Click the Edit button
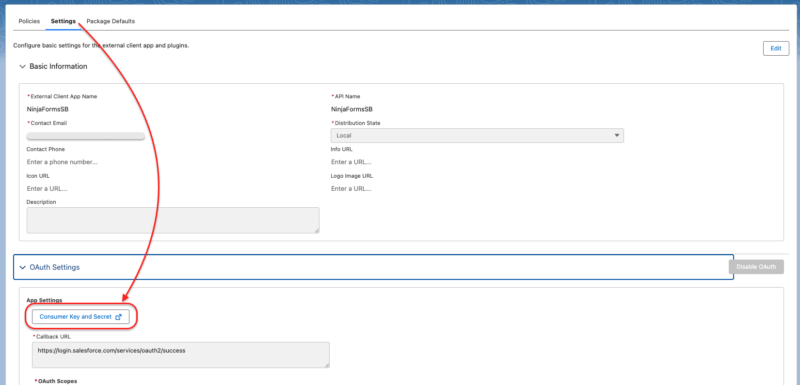Viewport: 800px width, 385px height. [776, 48]
